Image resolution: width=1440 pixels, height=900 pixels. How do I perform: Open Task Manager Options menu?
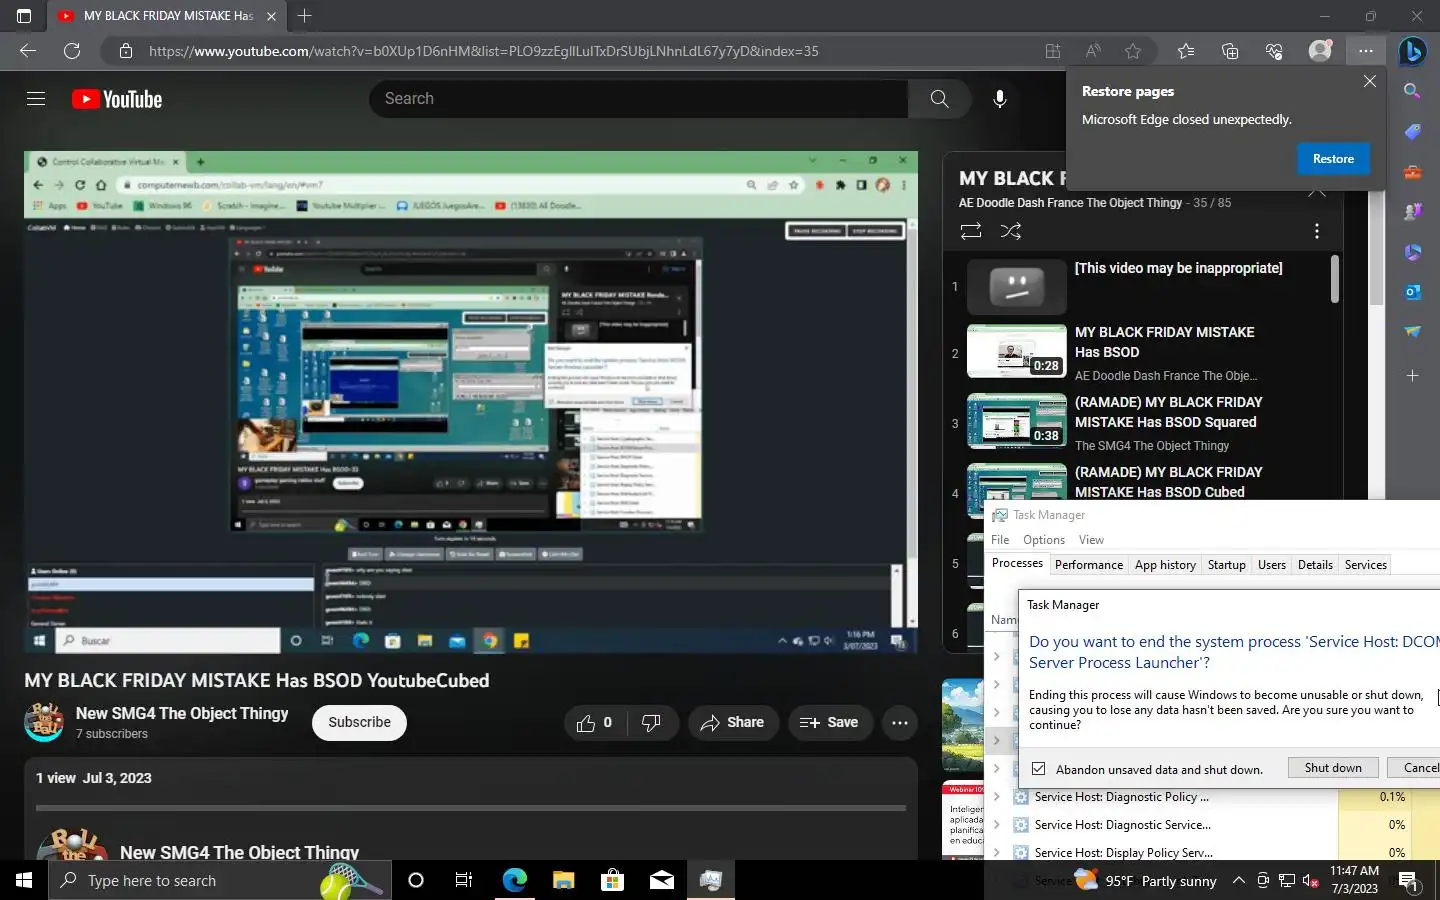tap(1044, 540)
